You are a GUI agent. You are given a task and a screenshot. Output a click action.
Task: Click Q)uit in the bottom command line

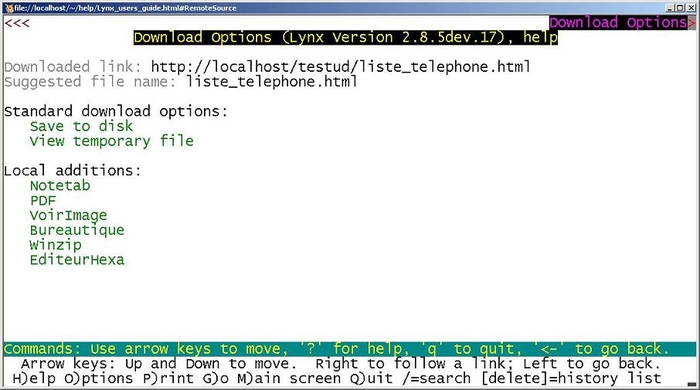click(x=371, y=378)
